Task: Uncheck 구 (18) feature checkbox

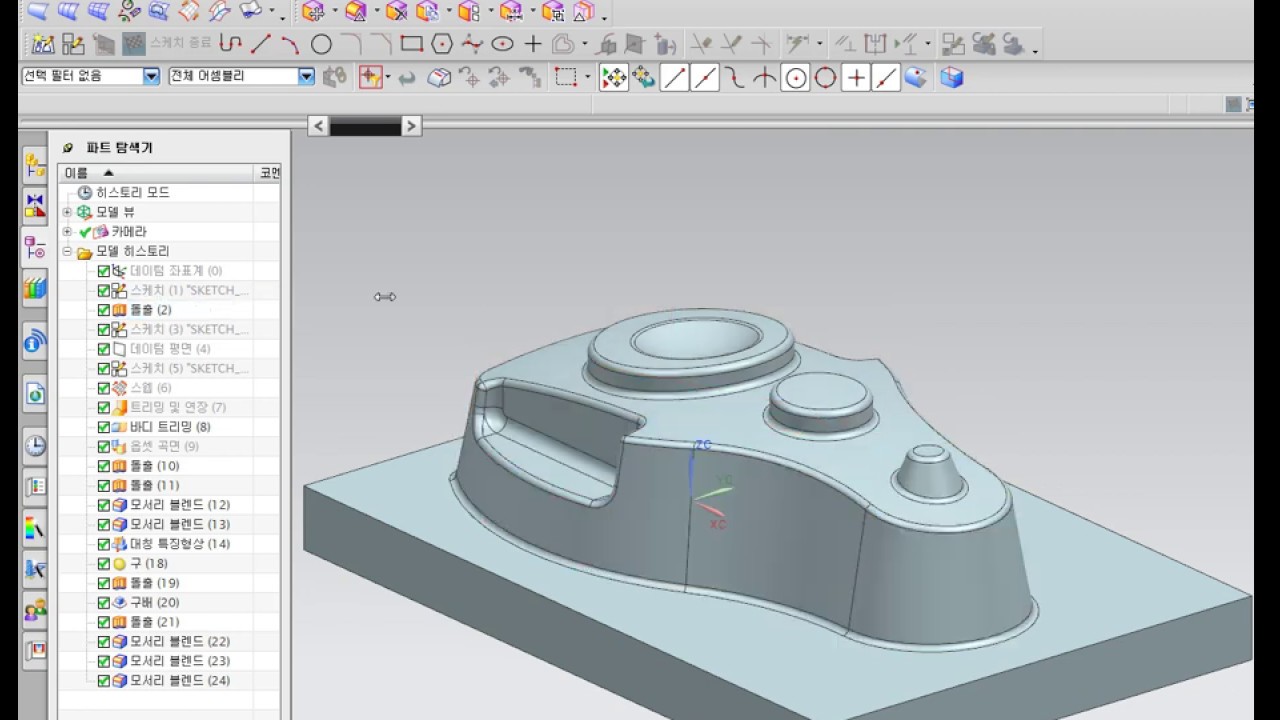Action: pos(104,564)
